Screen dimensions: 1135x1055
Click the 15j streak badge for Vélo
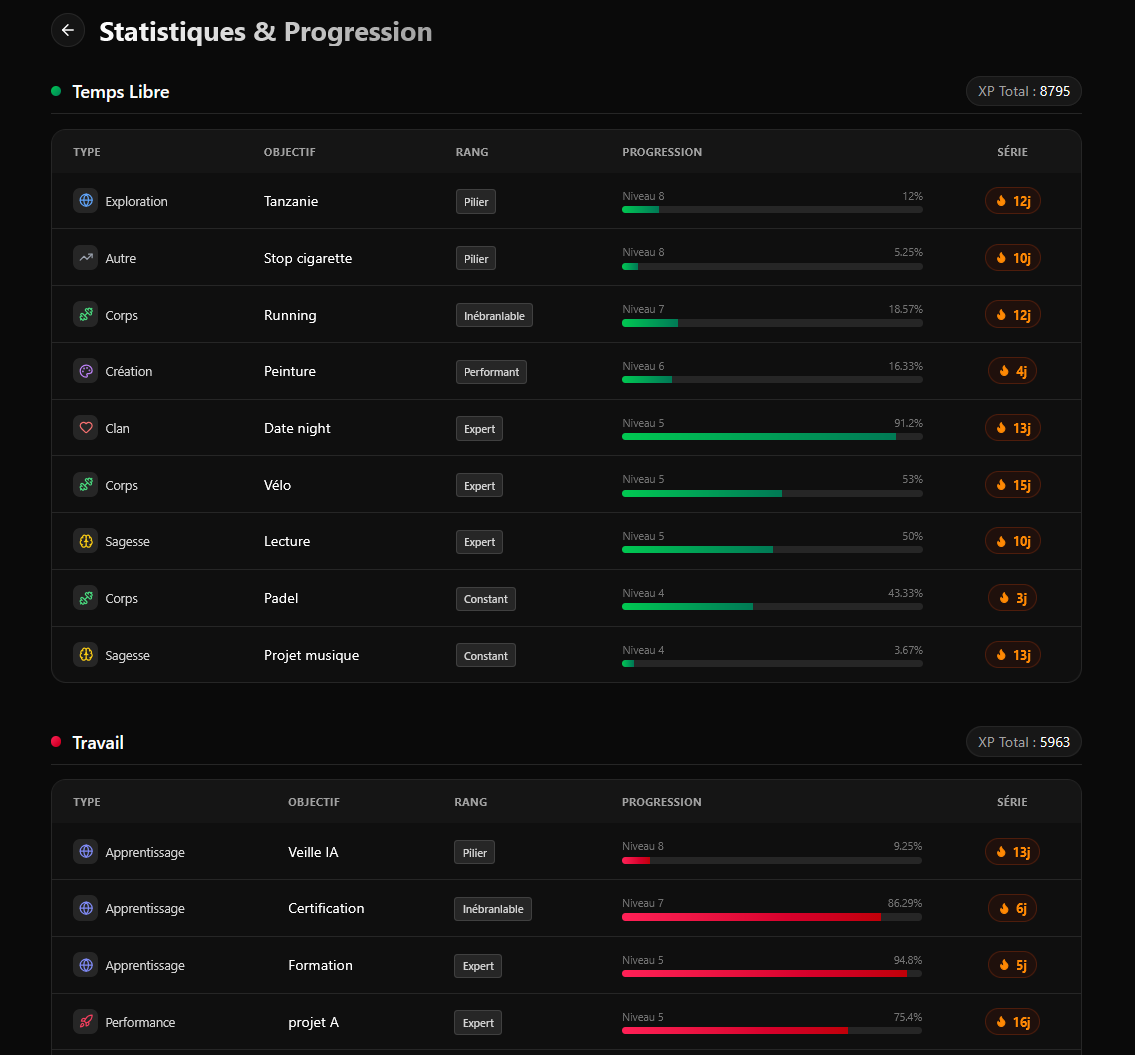pyautogui.click(x=1013, y=485)
